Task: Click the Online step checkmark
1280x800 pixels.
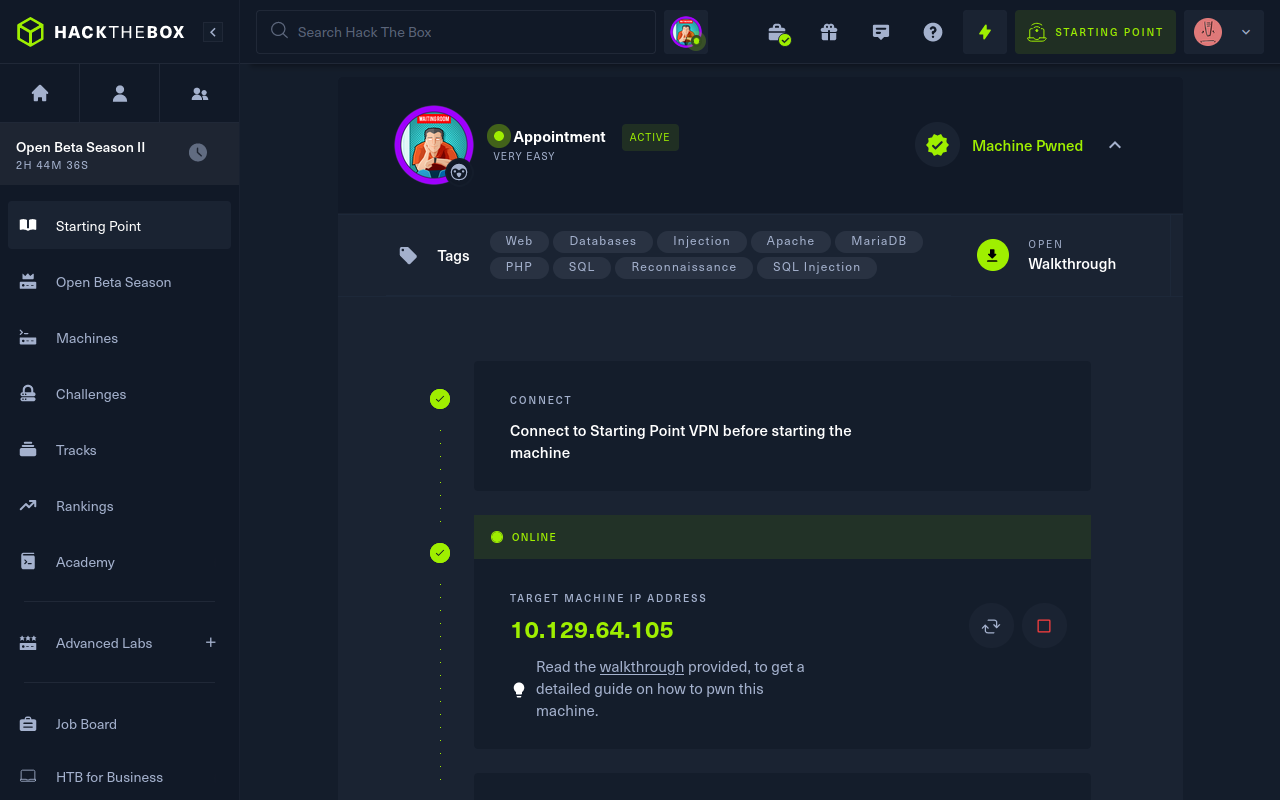Action: (x=440, y=553)
